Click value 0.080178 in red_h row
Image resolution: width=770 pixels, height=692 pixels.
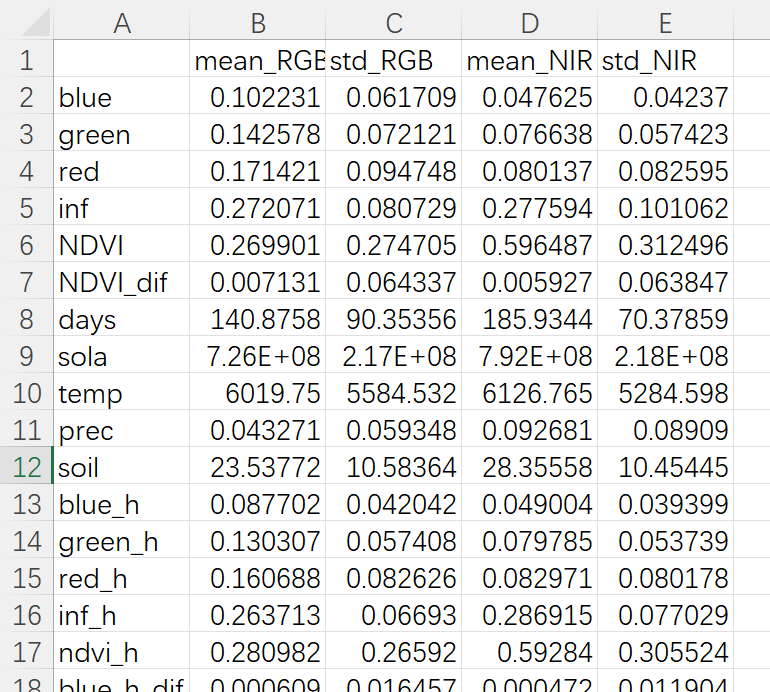[x=665, y=578]
